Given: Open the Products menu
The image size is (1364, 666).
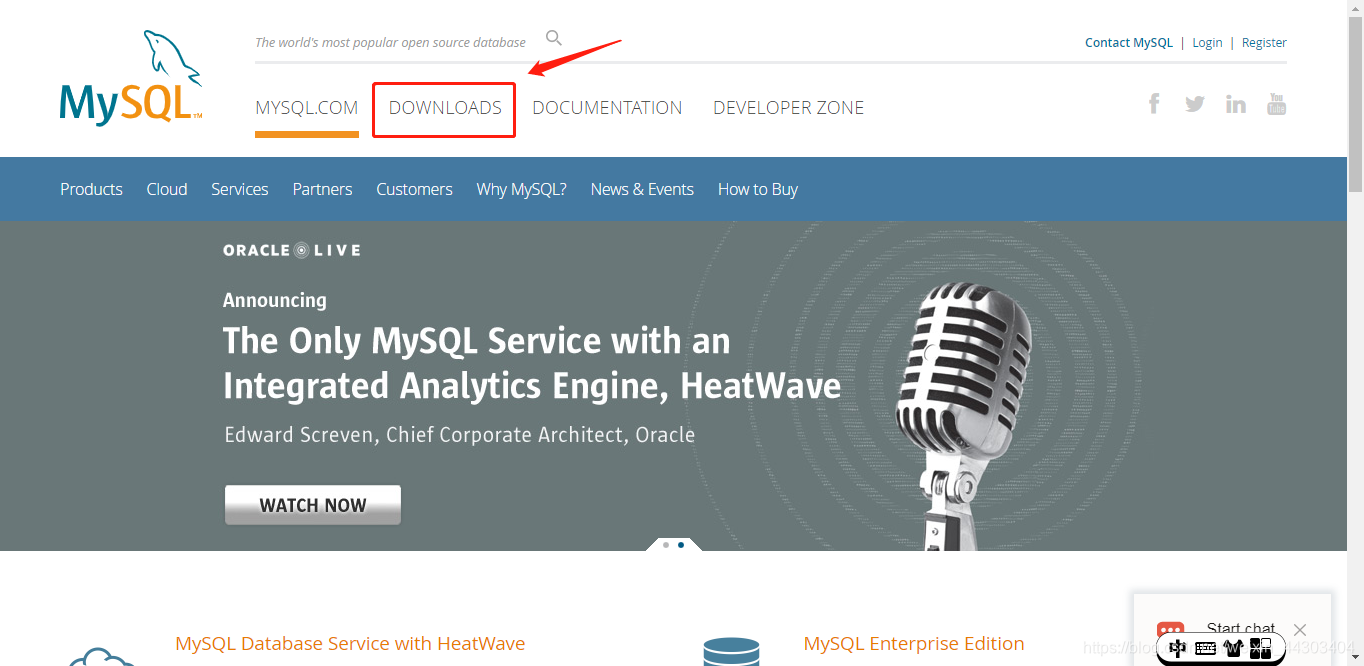Looking at the screenshot, I should 91,189.
